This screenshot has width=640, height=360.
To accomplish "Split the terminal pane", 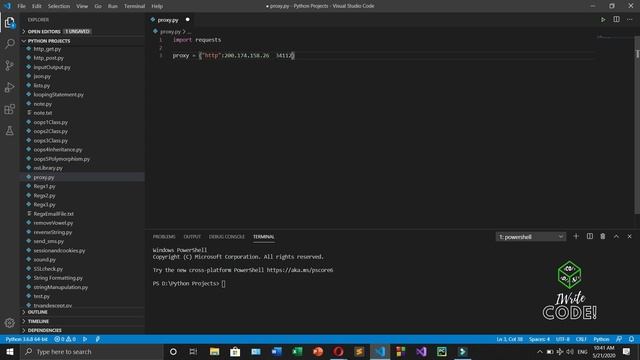I will [x=590, y=236].
